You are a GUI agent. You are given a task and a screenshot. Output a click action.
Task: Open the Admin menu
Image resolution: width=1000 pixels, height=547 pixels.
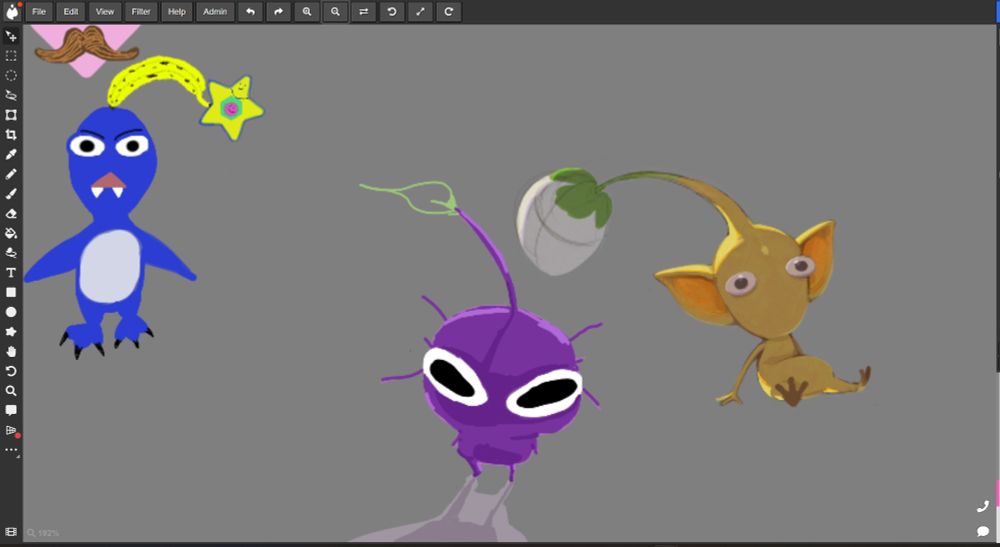(x=215, y=11)
